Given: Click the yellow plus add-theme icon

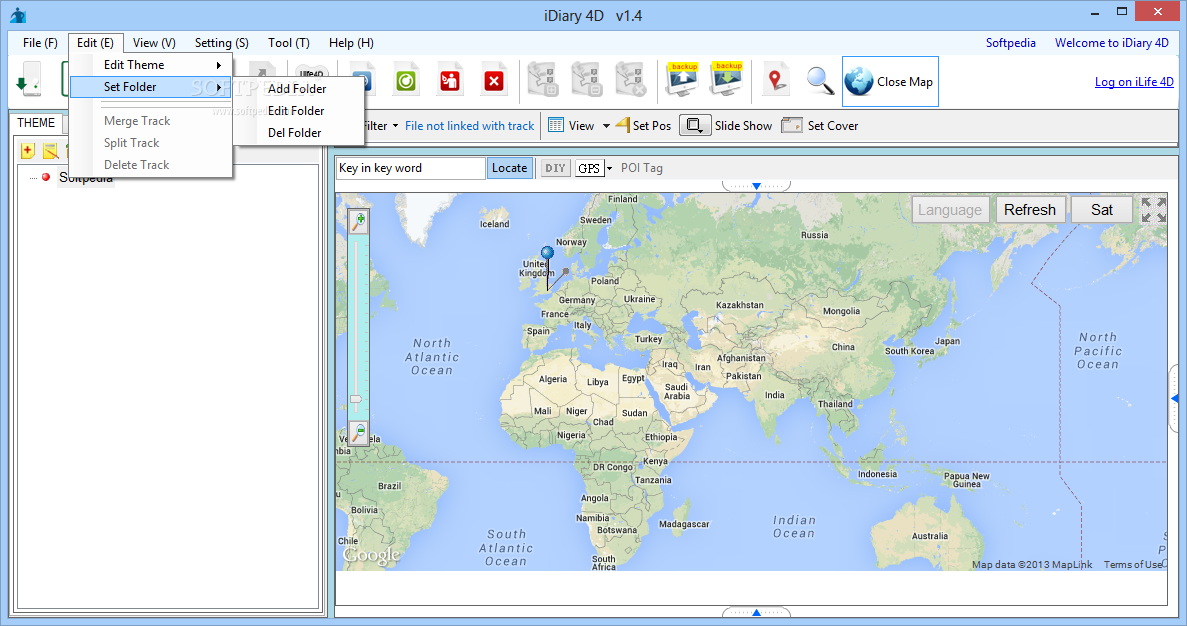Looking at the screenshot, I should pyautogui.click(x=27, y=151).
